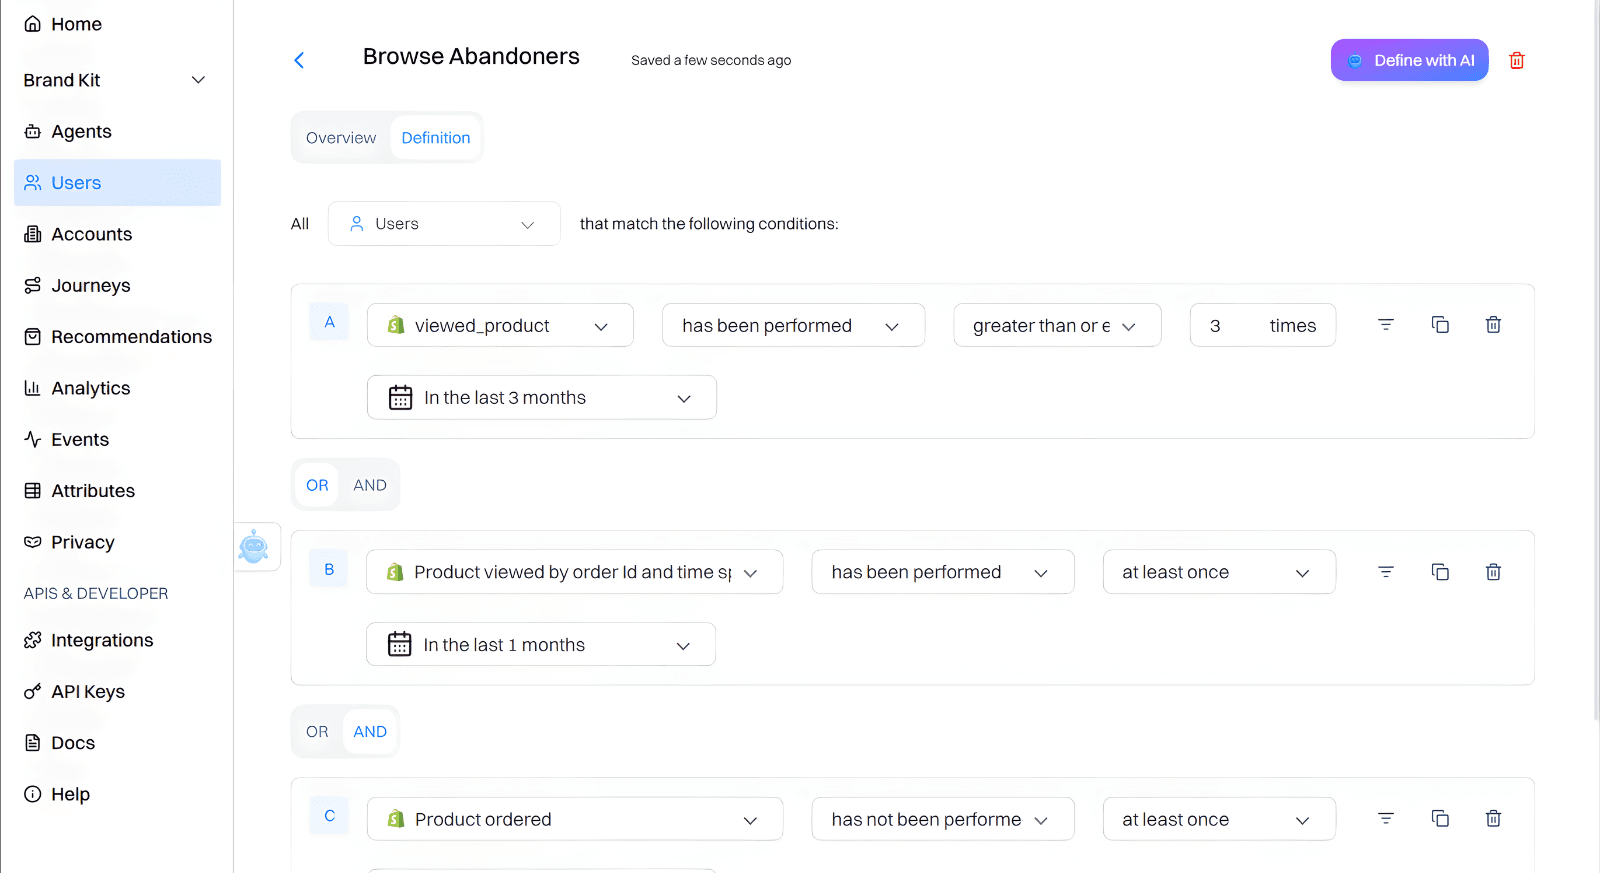Click condition label B badge
This screenshot has width=1600, height=873.
[329, 569]
